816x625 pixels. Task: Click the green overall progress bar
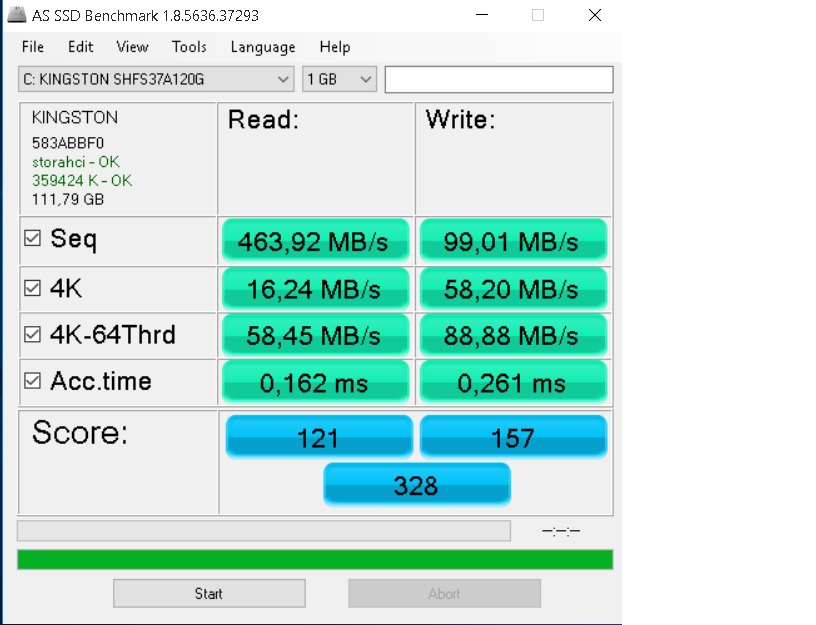point(315,559)
